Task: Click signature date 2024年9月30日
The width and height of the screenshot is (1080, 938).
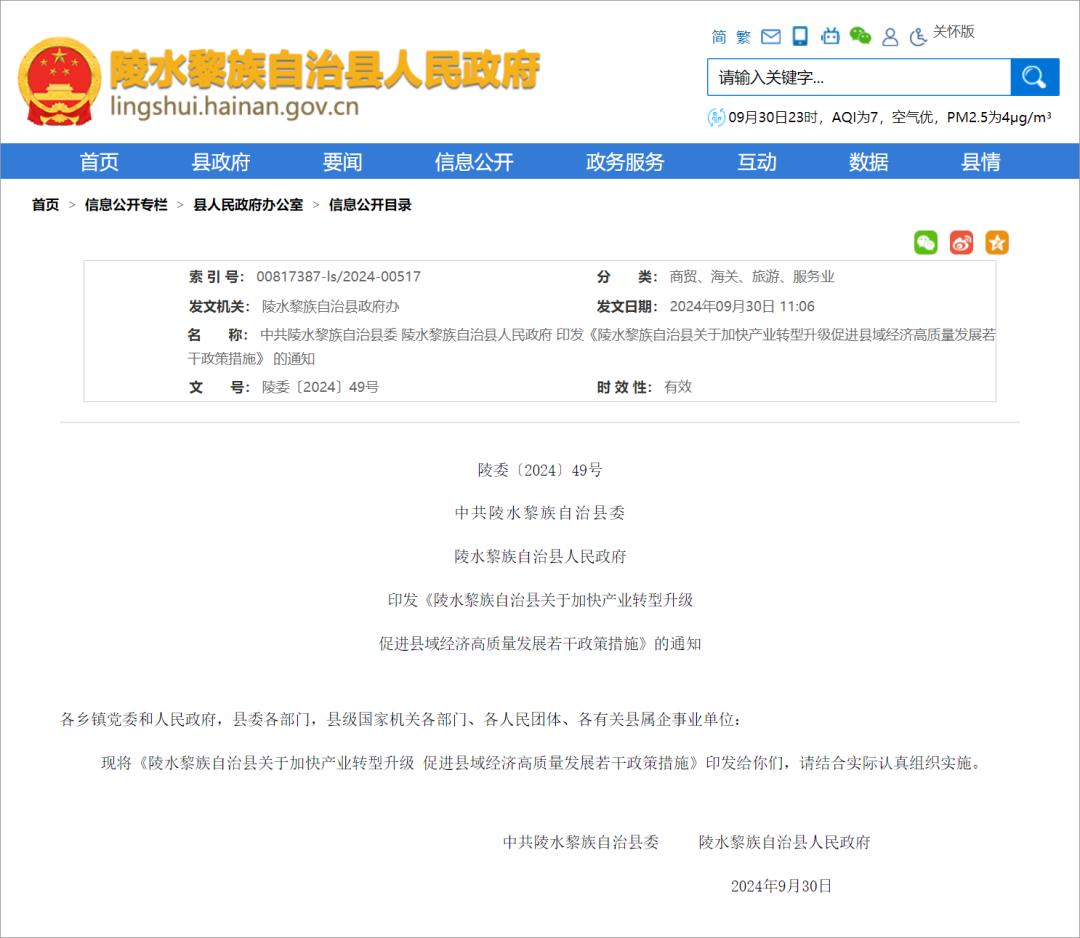Action: tap(781, 886)
